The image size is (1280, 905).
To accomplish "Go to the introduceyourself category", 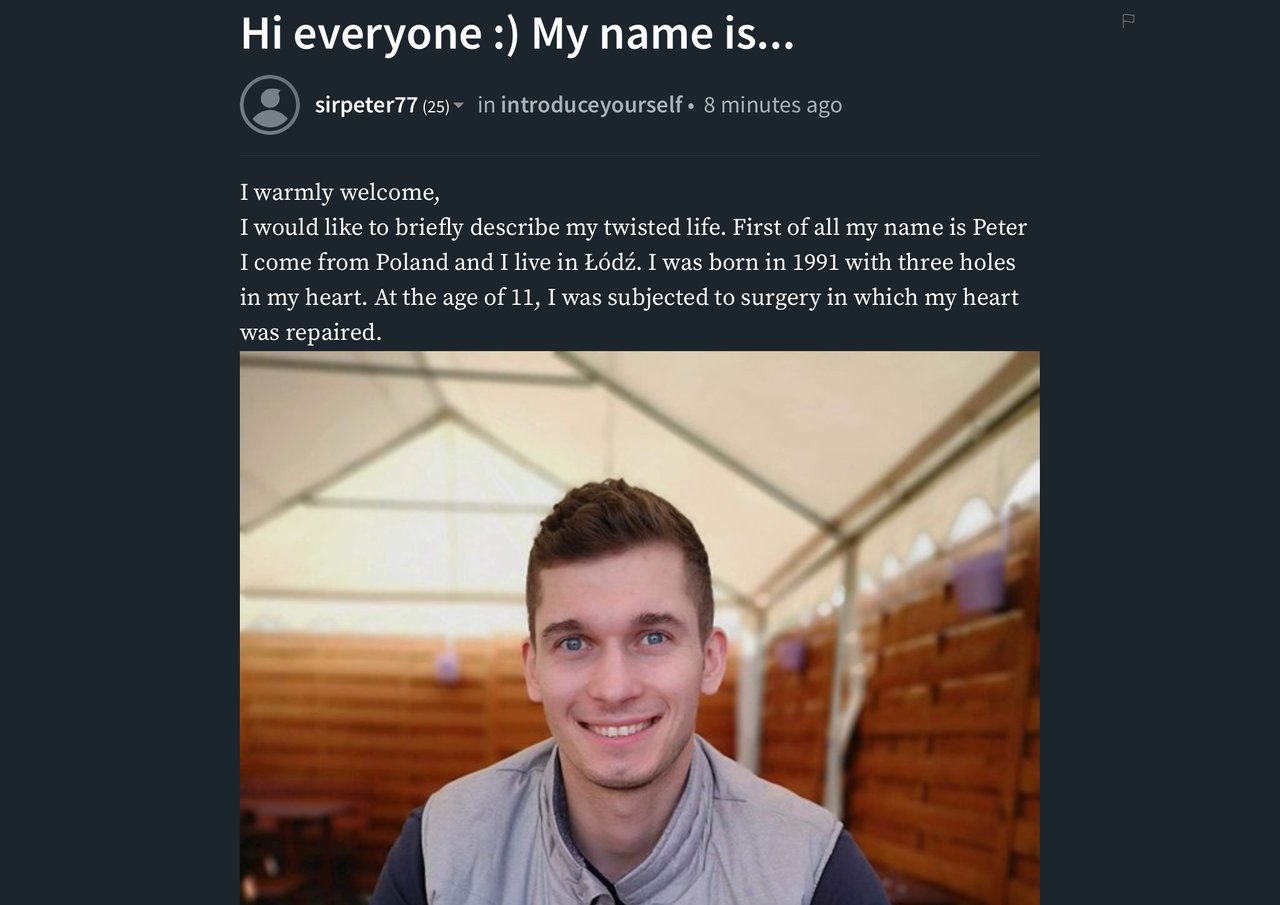I will point(591,105).
